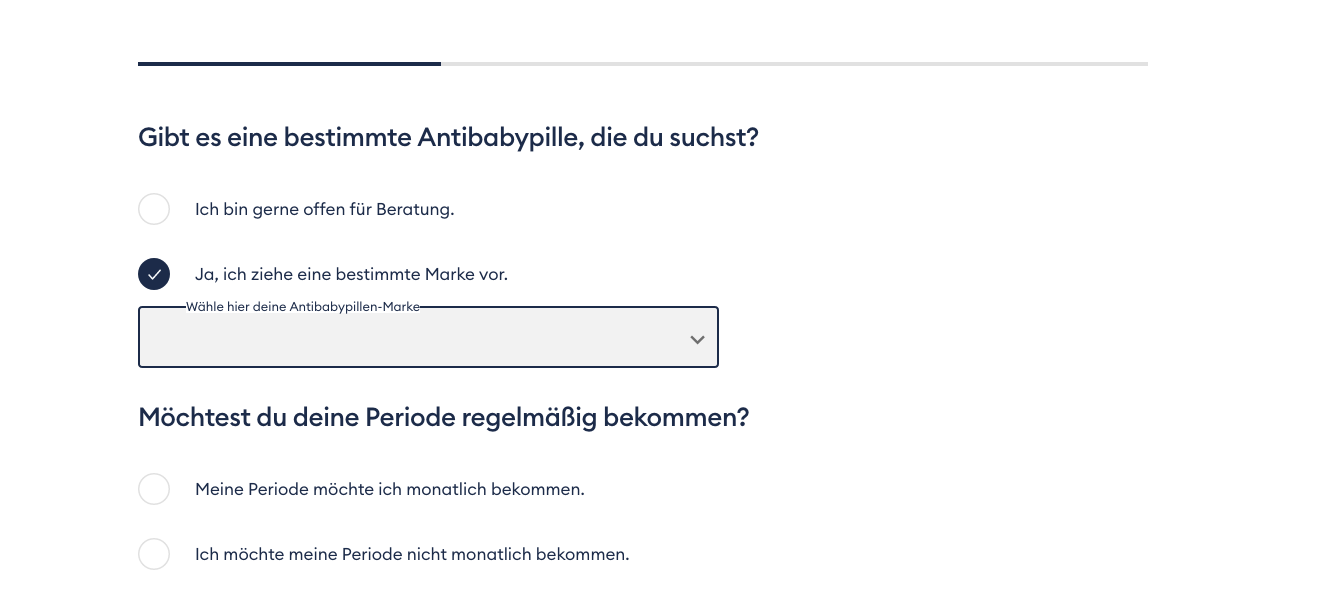Click the 'Ja, ich ziehe eine bestimmte Marke vor.' text
The height and width of the screenshot is (605, 1324).
351,274
